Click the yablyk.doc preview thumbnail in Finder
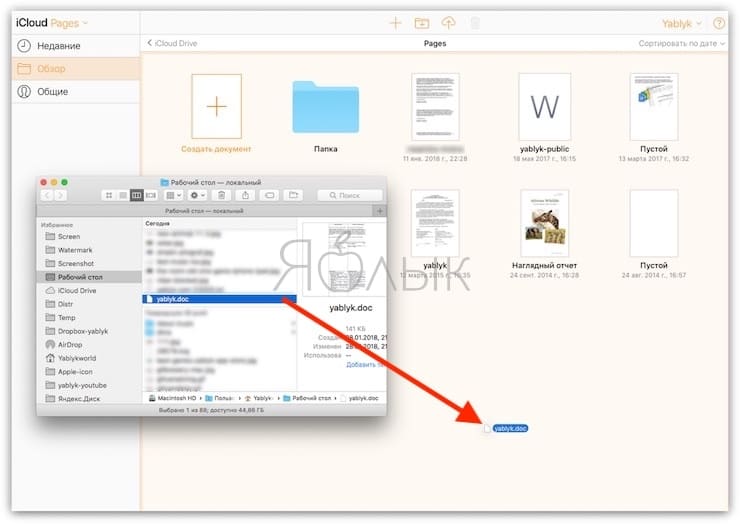The width and height of the screenshot is (740, 524). (345, 260)
